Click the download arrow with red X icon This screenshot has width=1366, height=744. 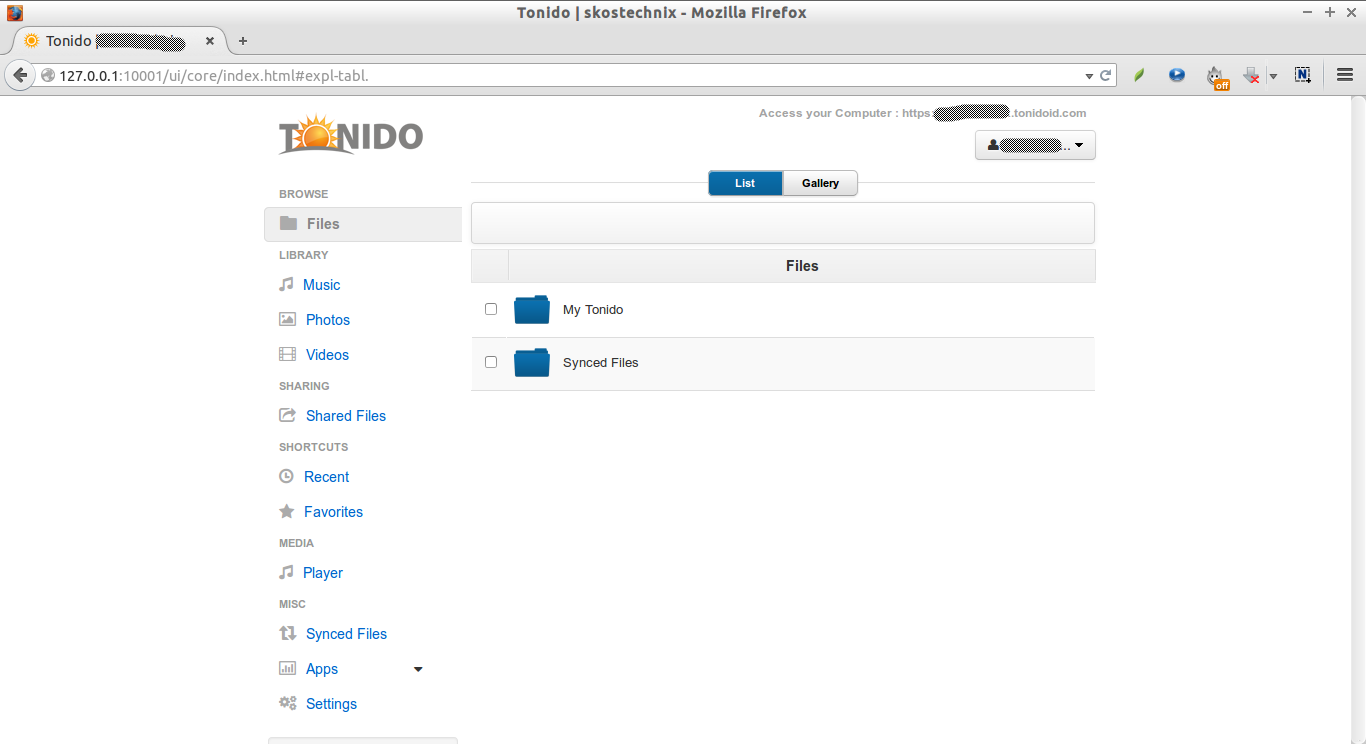[x=1251, y=75]
